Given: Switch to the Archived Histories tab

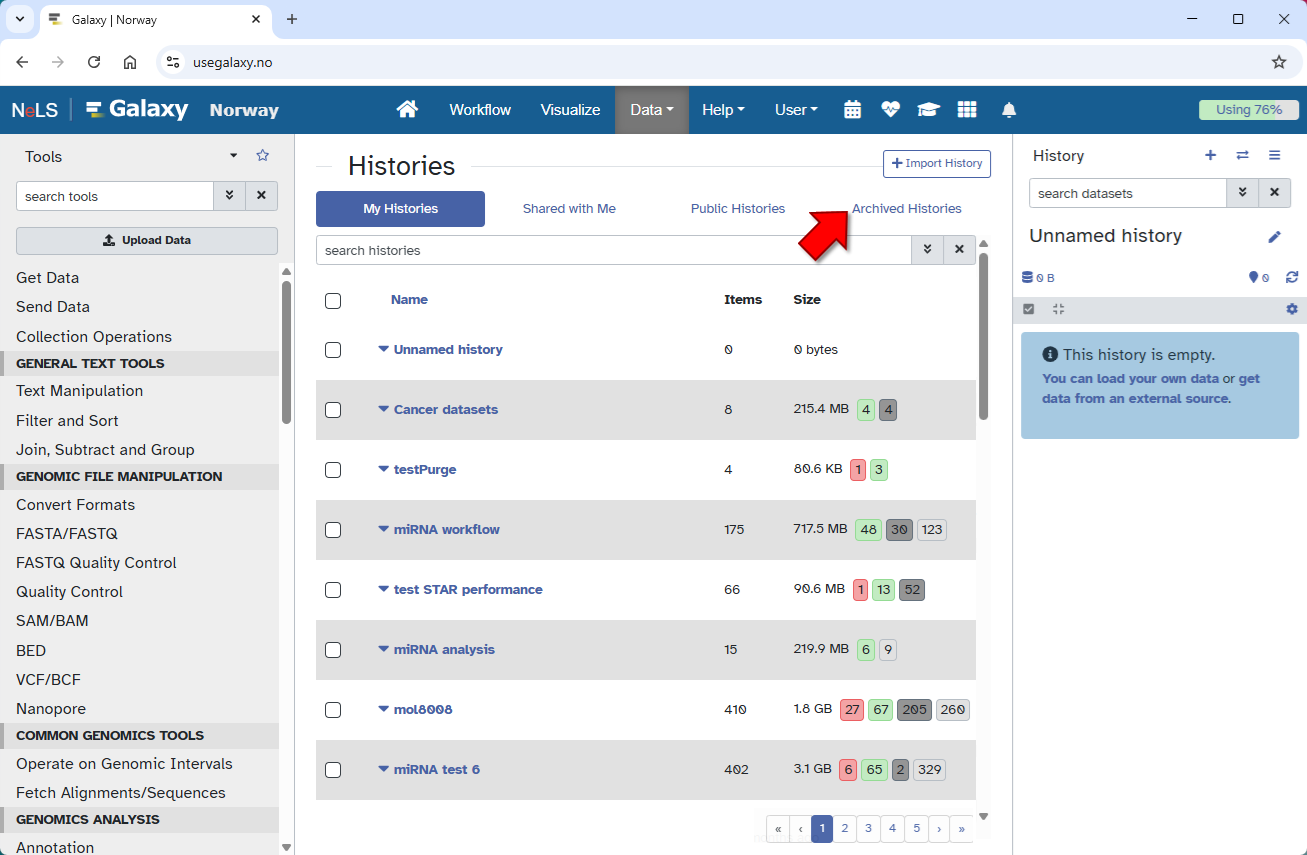Looking at the screenshot, I should [906, 209].
